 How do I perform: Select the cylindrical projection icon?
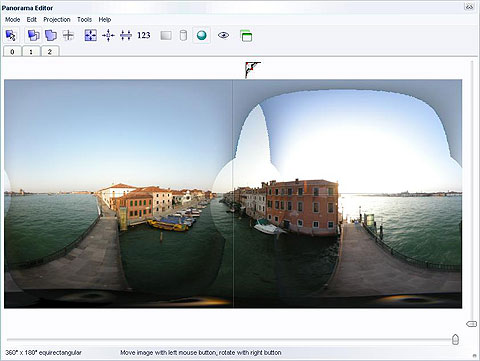pos(183,35)
